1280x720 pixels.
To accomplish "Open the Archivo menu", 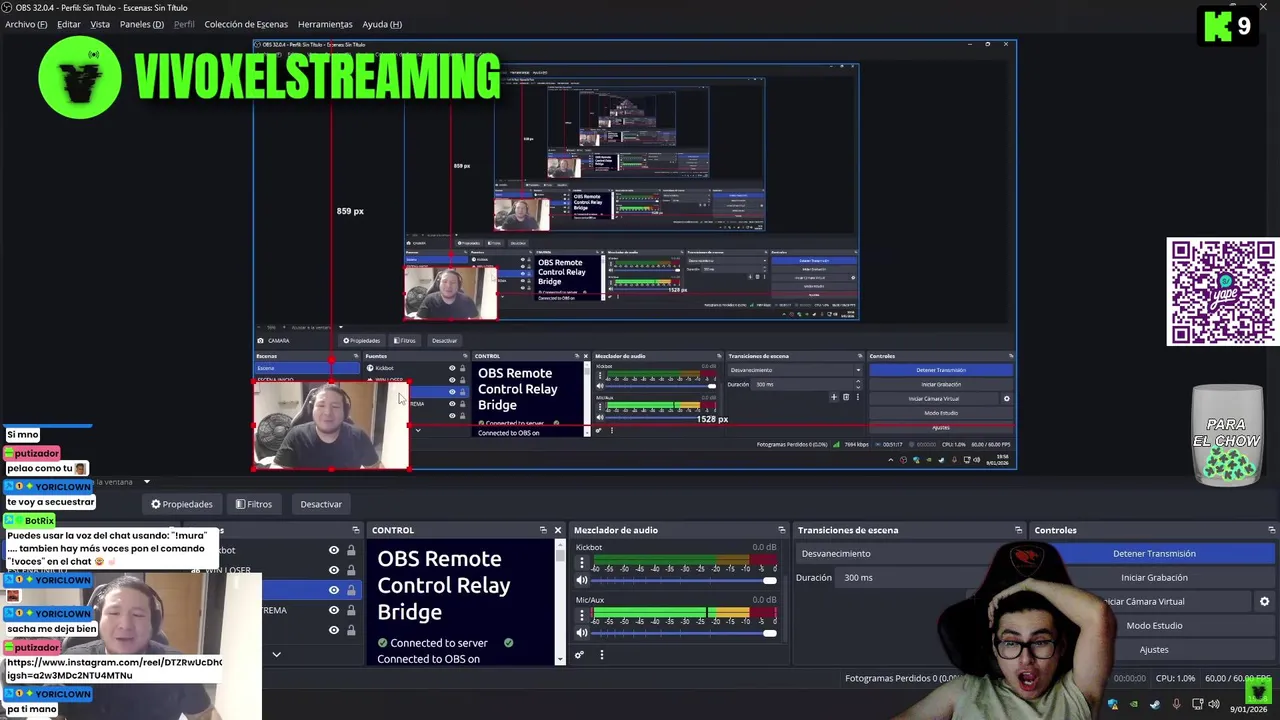I will 26,24.
